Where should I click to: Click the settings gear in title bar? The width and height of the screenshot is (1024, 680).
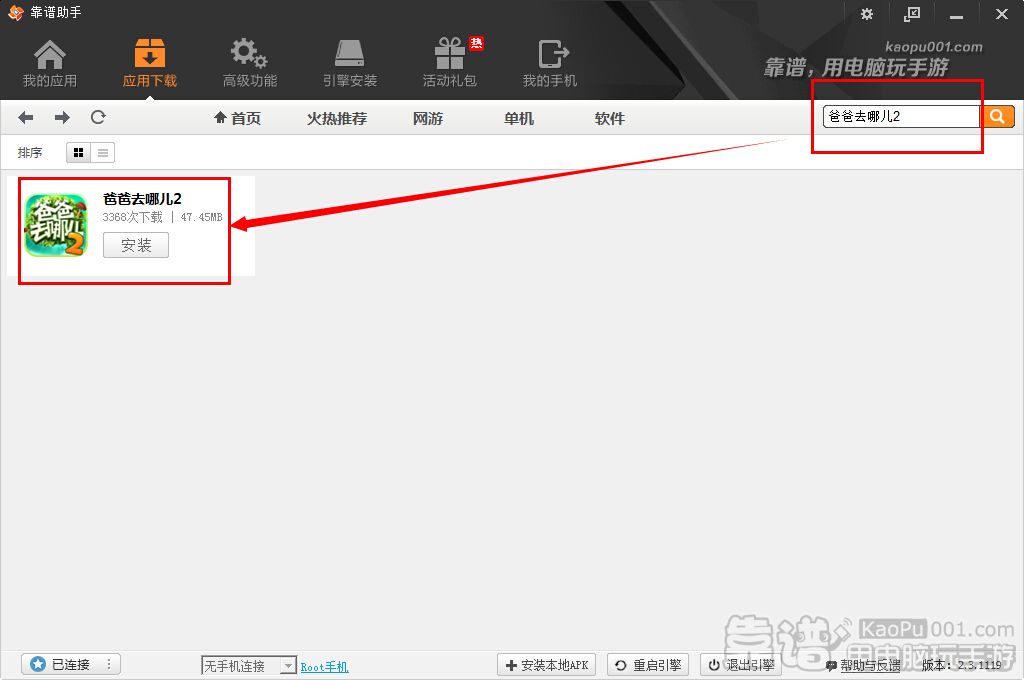[x=867, y=14]
